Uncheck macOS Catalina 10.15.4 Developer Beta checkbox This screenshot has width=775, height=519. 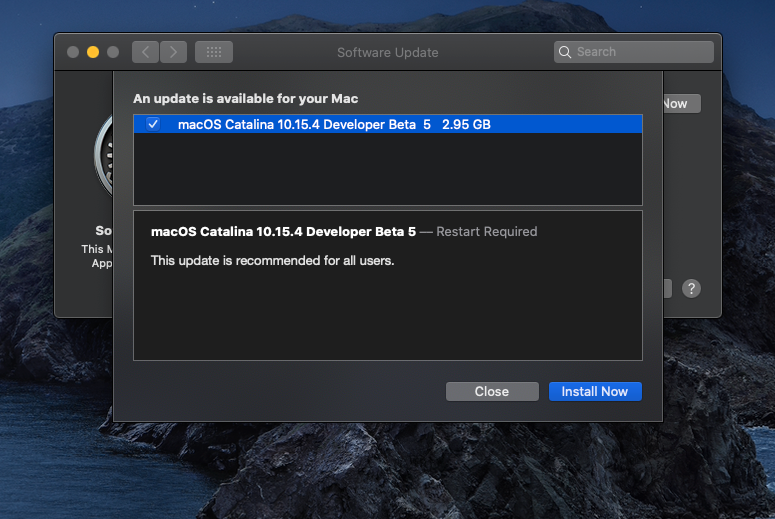(x=153, y=124)
